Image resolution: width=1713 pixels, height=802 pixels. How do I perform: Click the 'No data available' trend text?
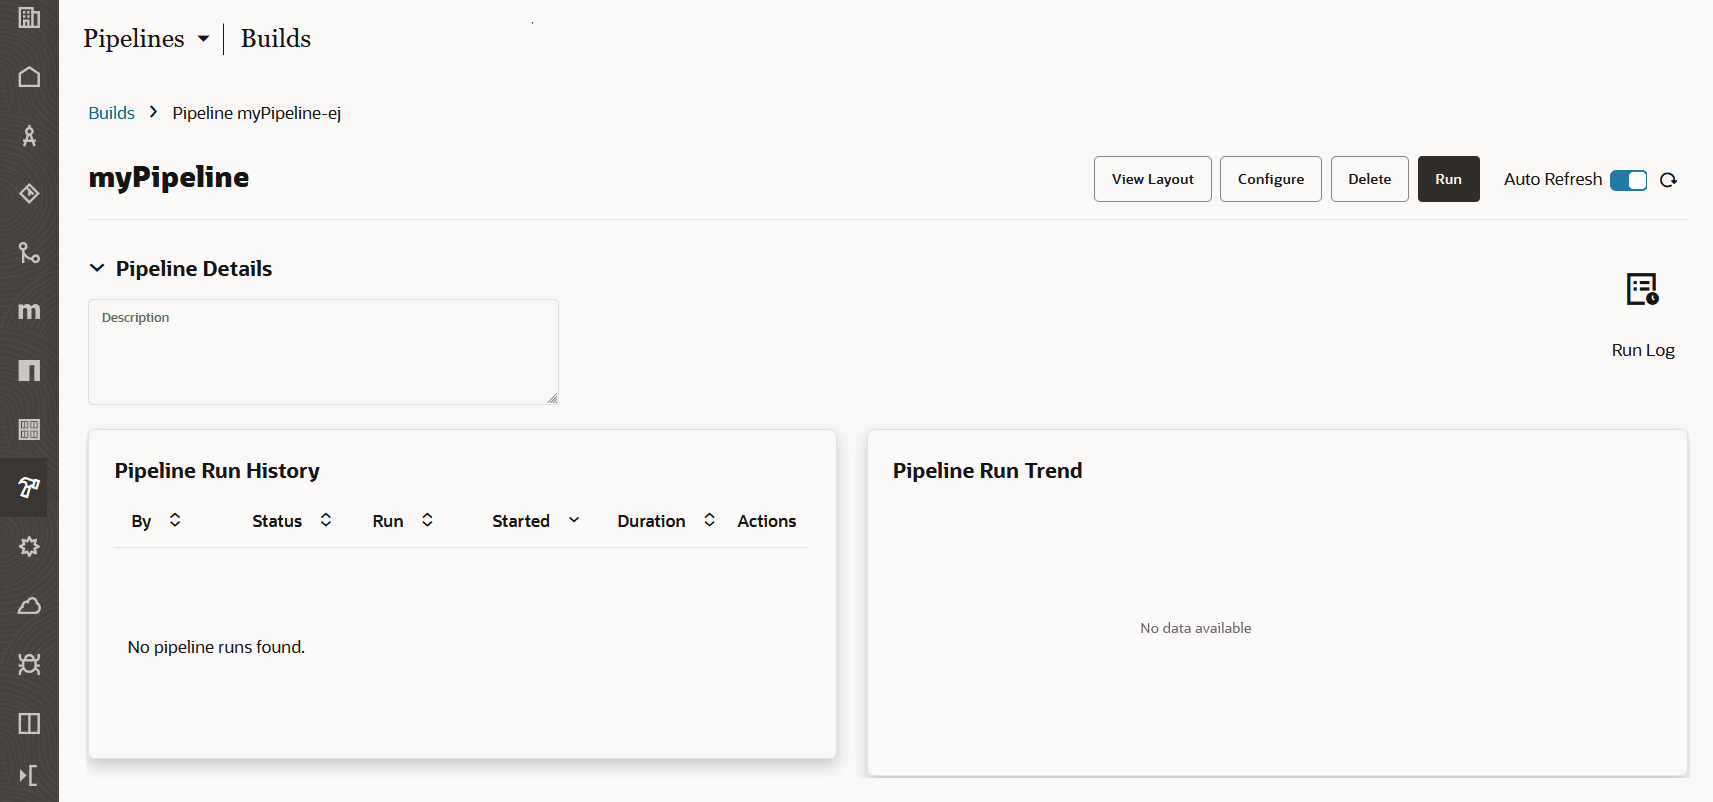coord(1196,628)
